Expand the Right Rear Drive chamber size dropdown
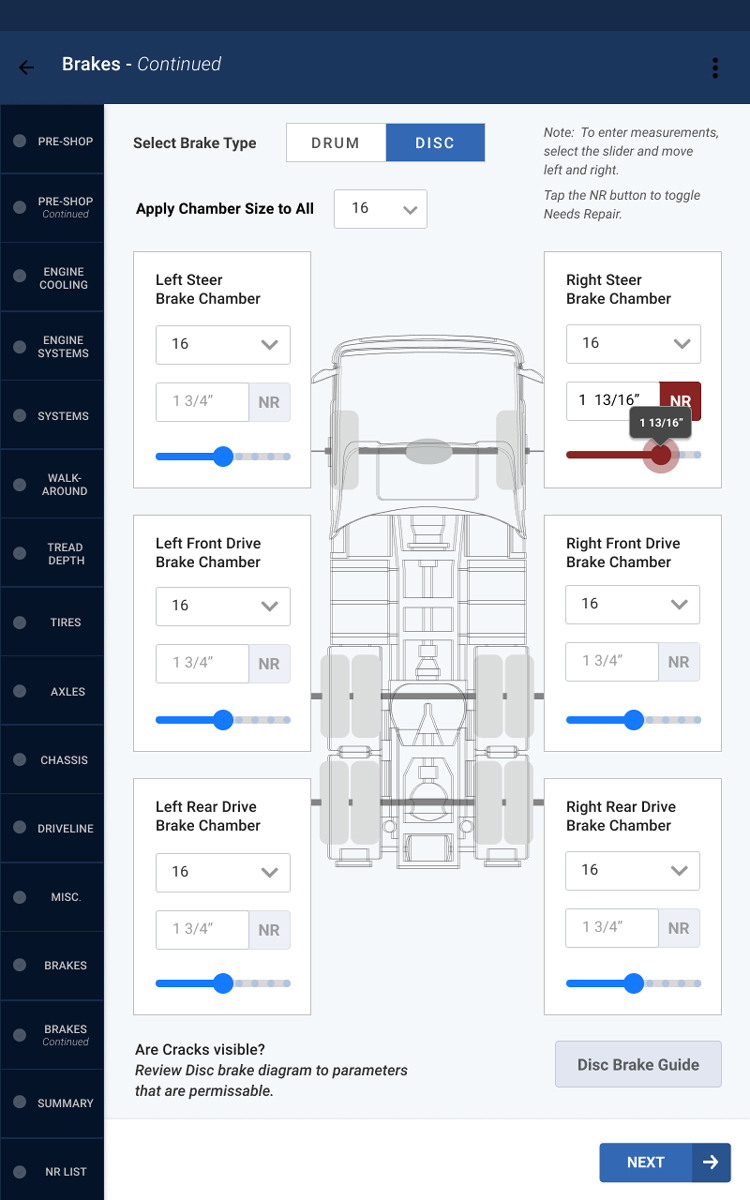Viewport: 750px width, 1200px height. 633,870
